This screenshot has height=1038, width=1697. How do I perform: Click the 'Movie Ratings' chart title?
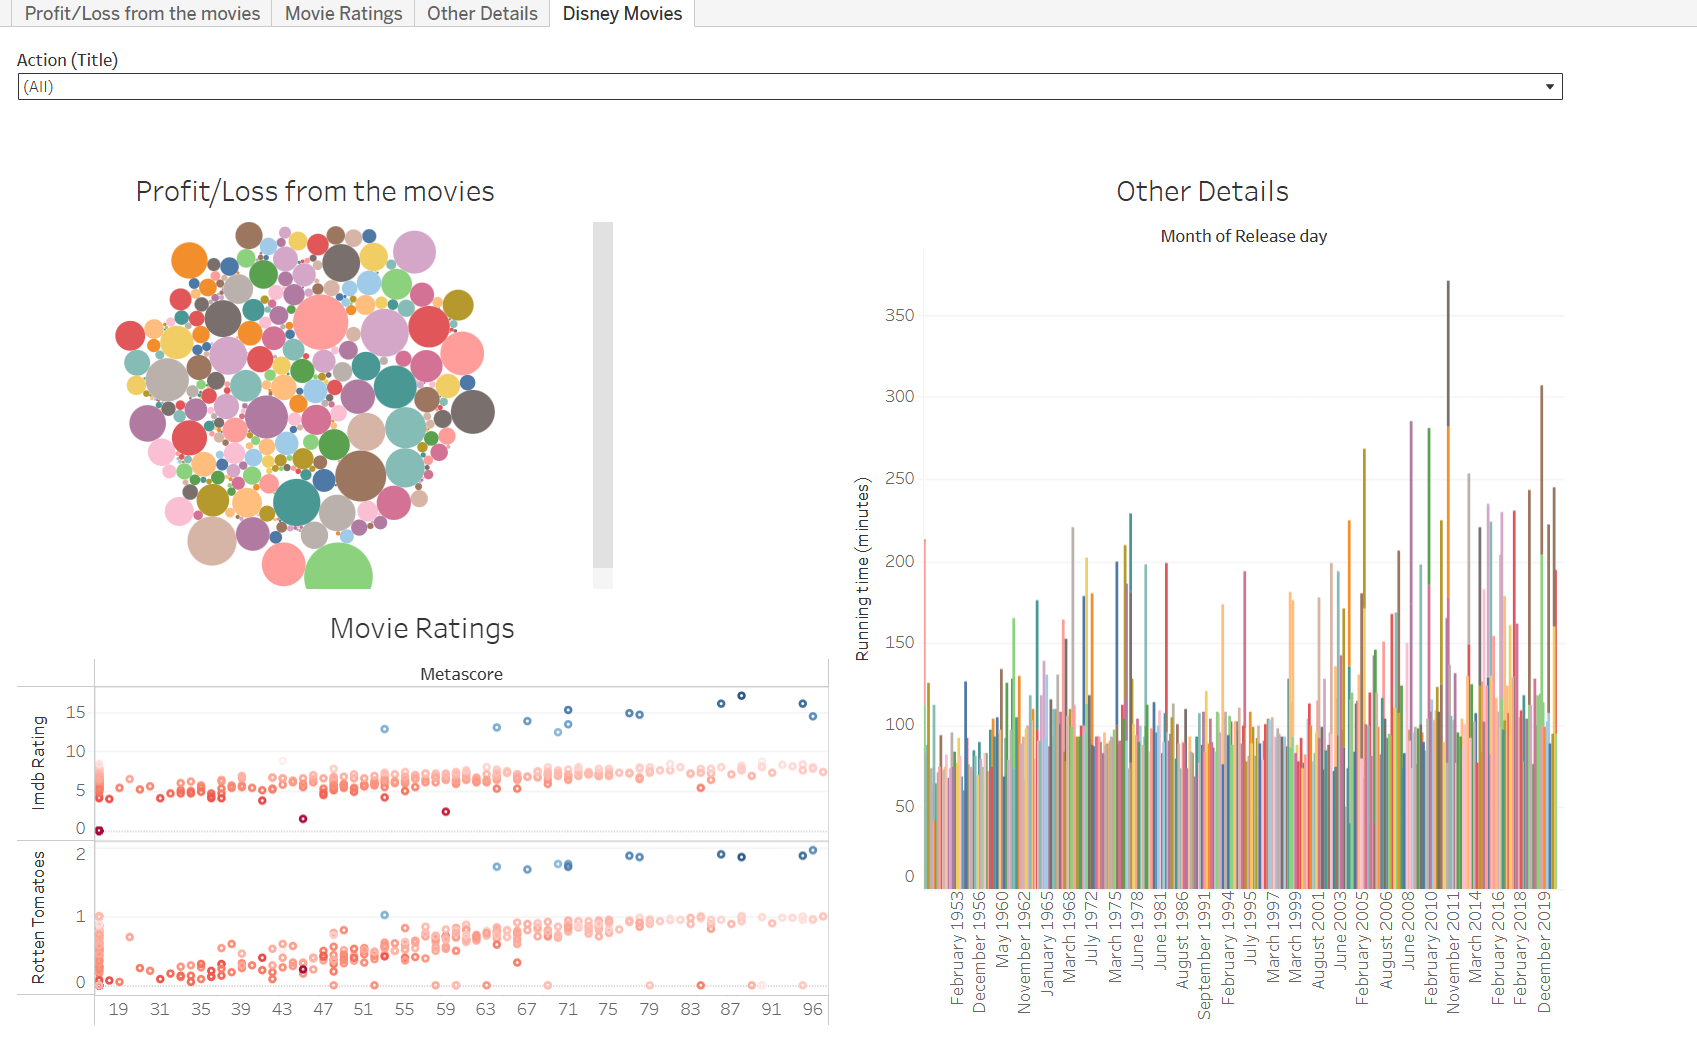[422, 628]
